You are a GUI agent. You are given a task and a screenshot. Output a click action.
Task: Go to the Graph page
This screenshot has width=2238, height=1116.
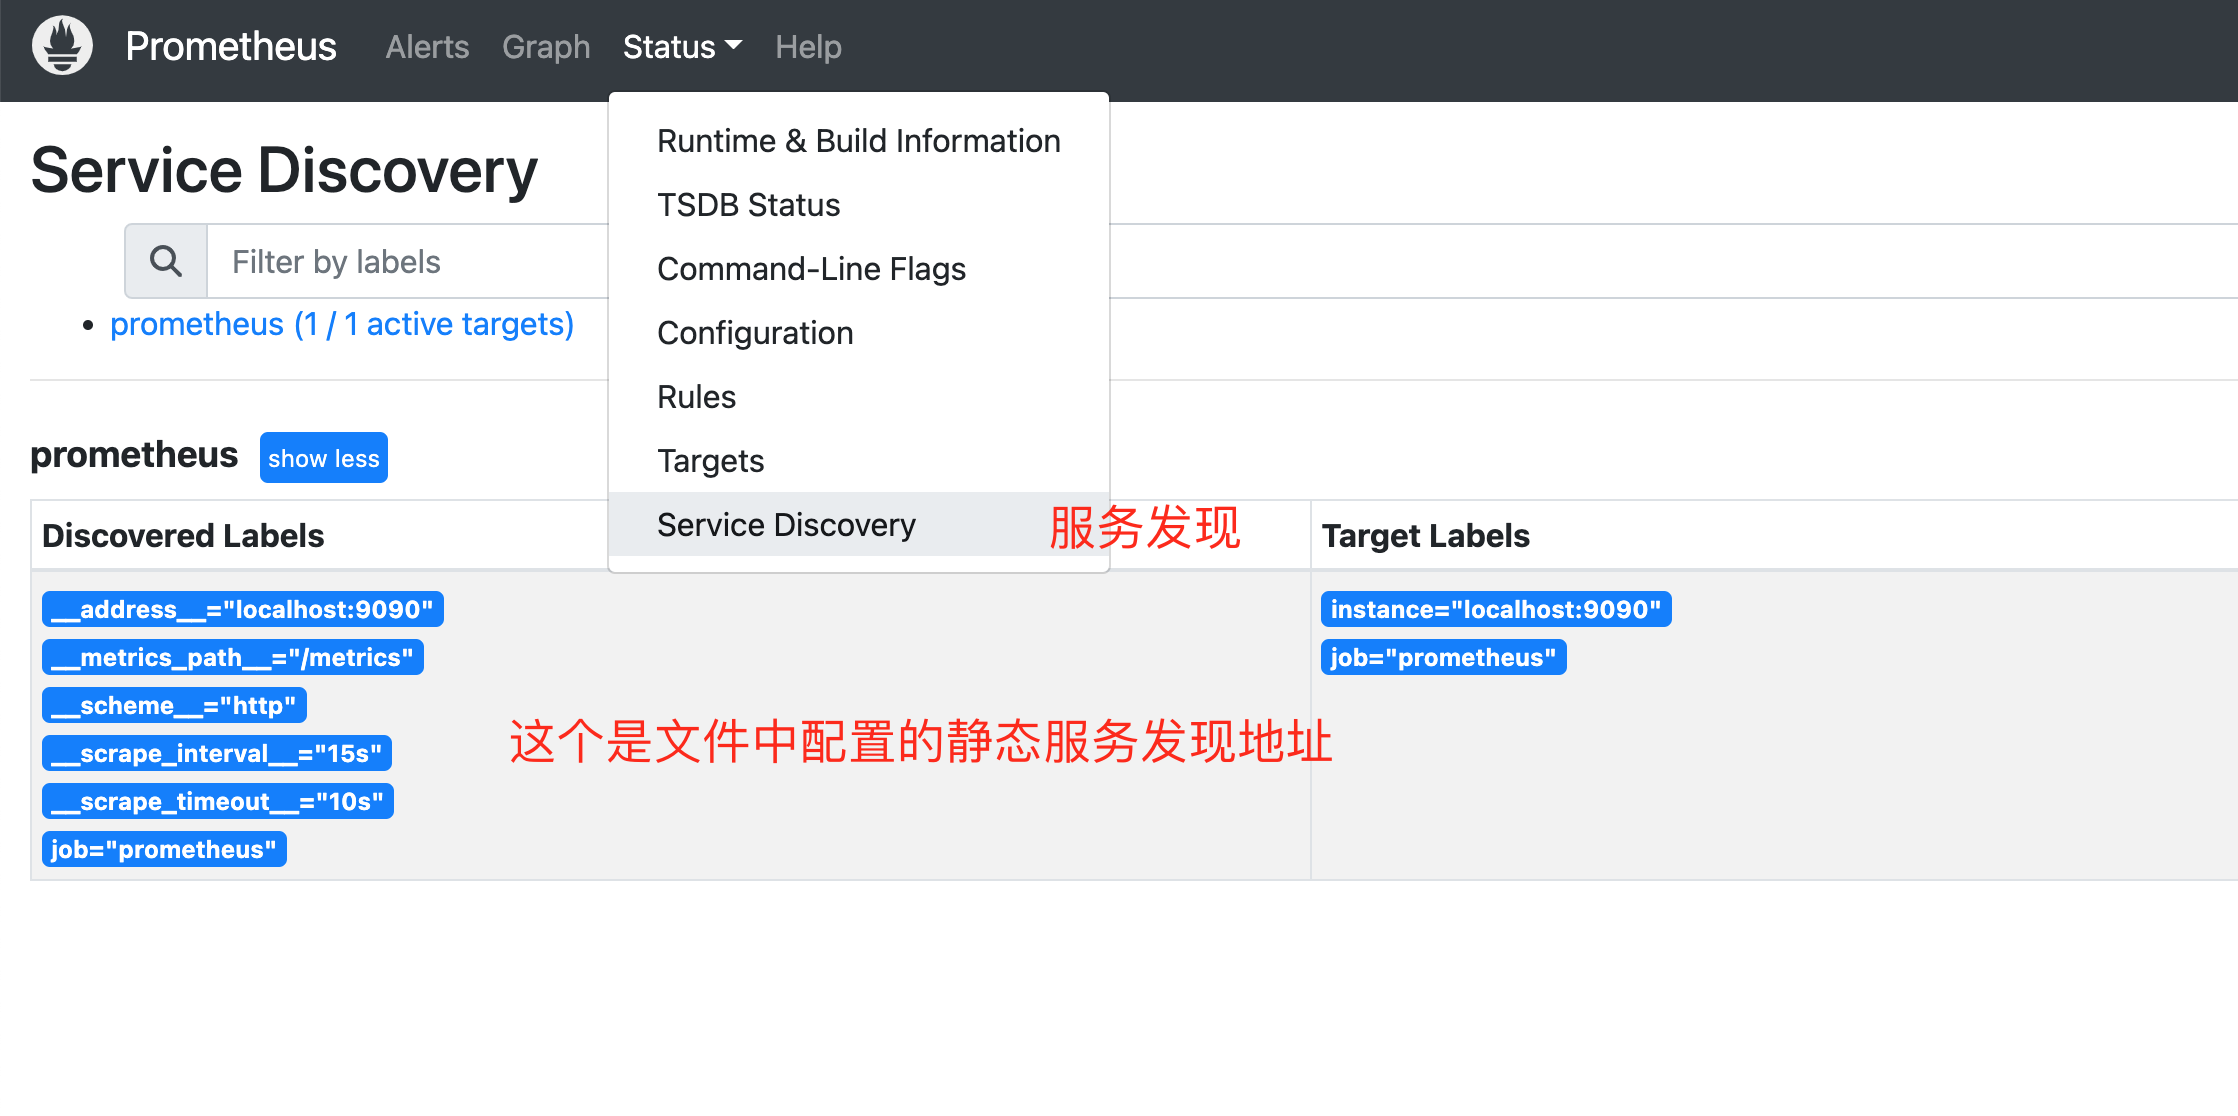coord(546,47)
